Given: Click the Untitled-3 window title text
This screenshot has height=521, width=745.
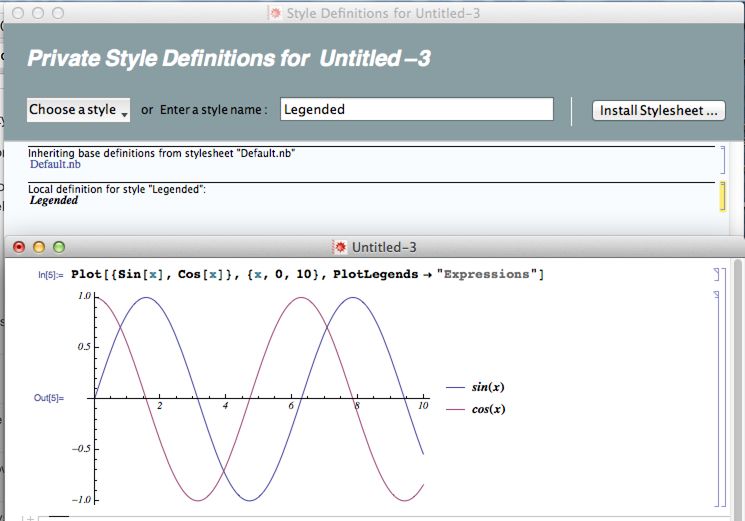Looking at the screenshot, I should tap(384, 247).
